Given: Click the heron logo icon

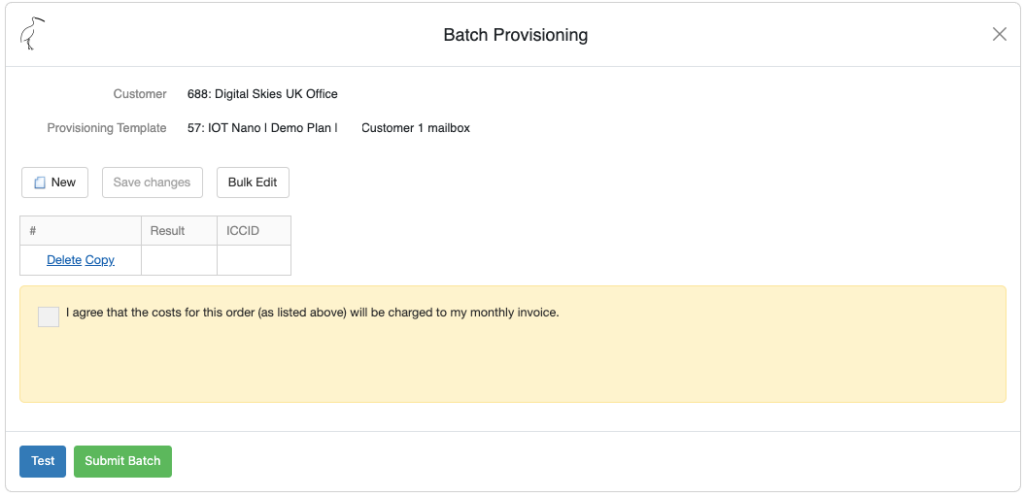Looking at the screenshot, I should point(33,34).
